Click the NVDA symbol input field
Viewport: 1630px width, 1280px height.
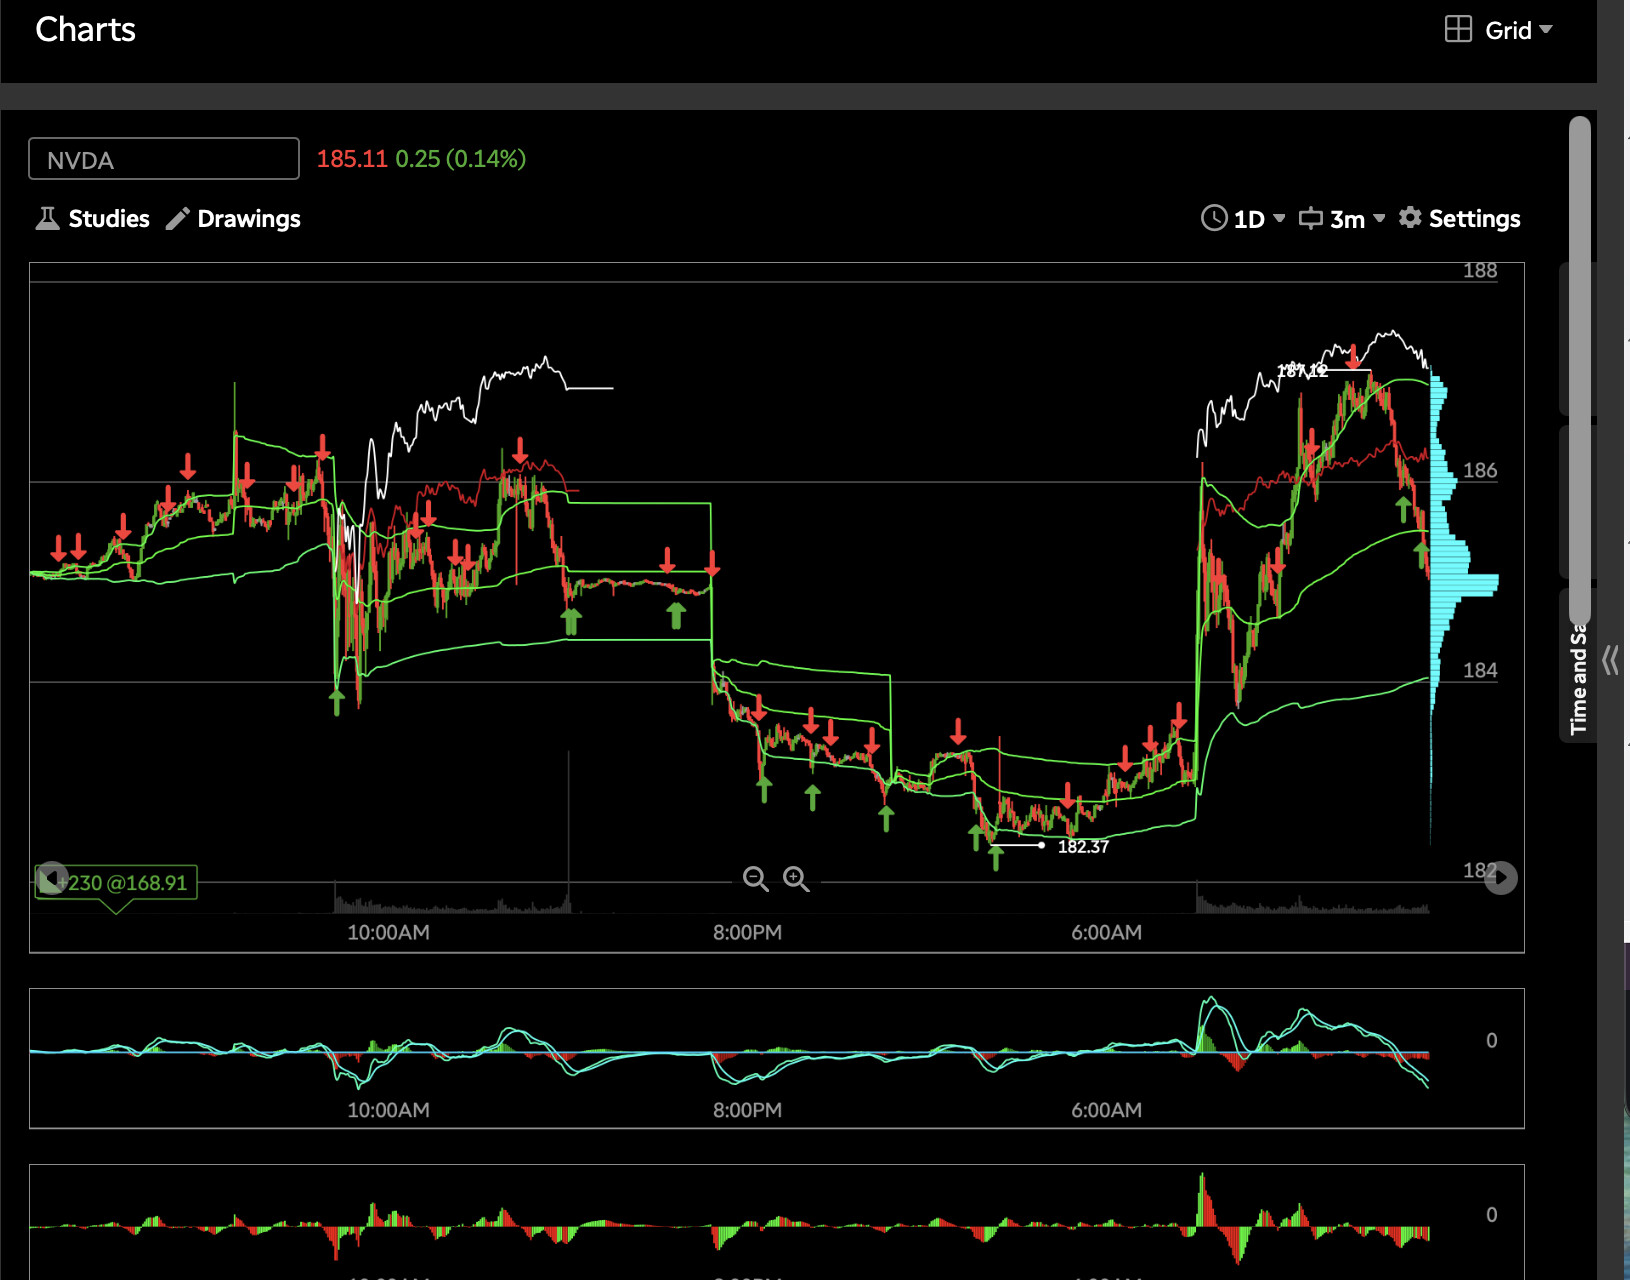164,159
